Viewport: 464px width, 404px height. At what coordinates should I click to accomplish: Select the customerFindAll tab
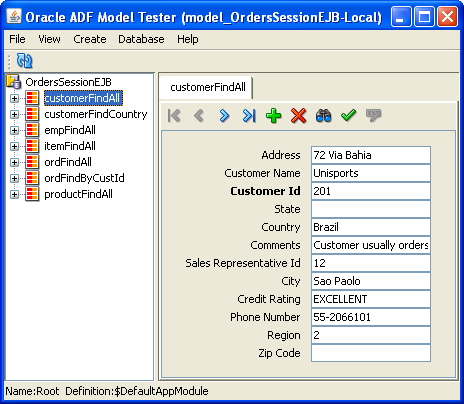(207, 88)
